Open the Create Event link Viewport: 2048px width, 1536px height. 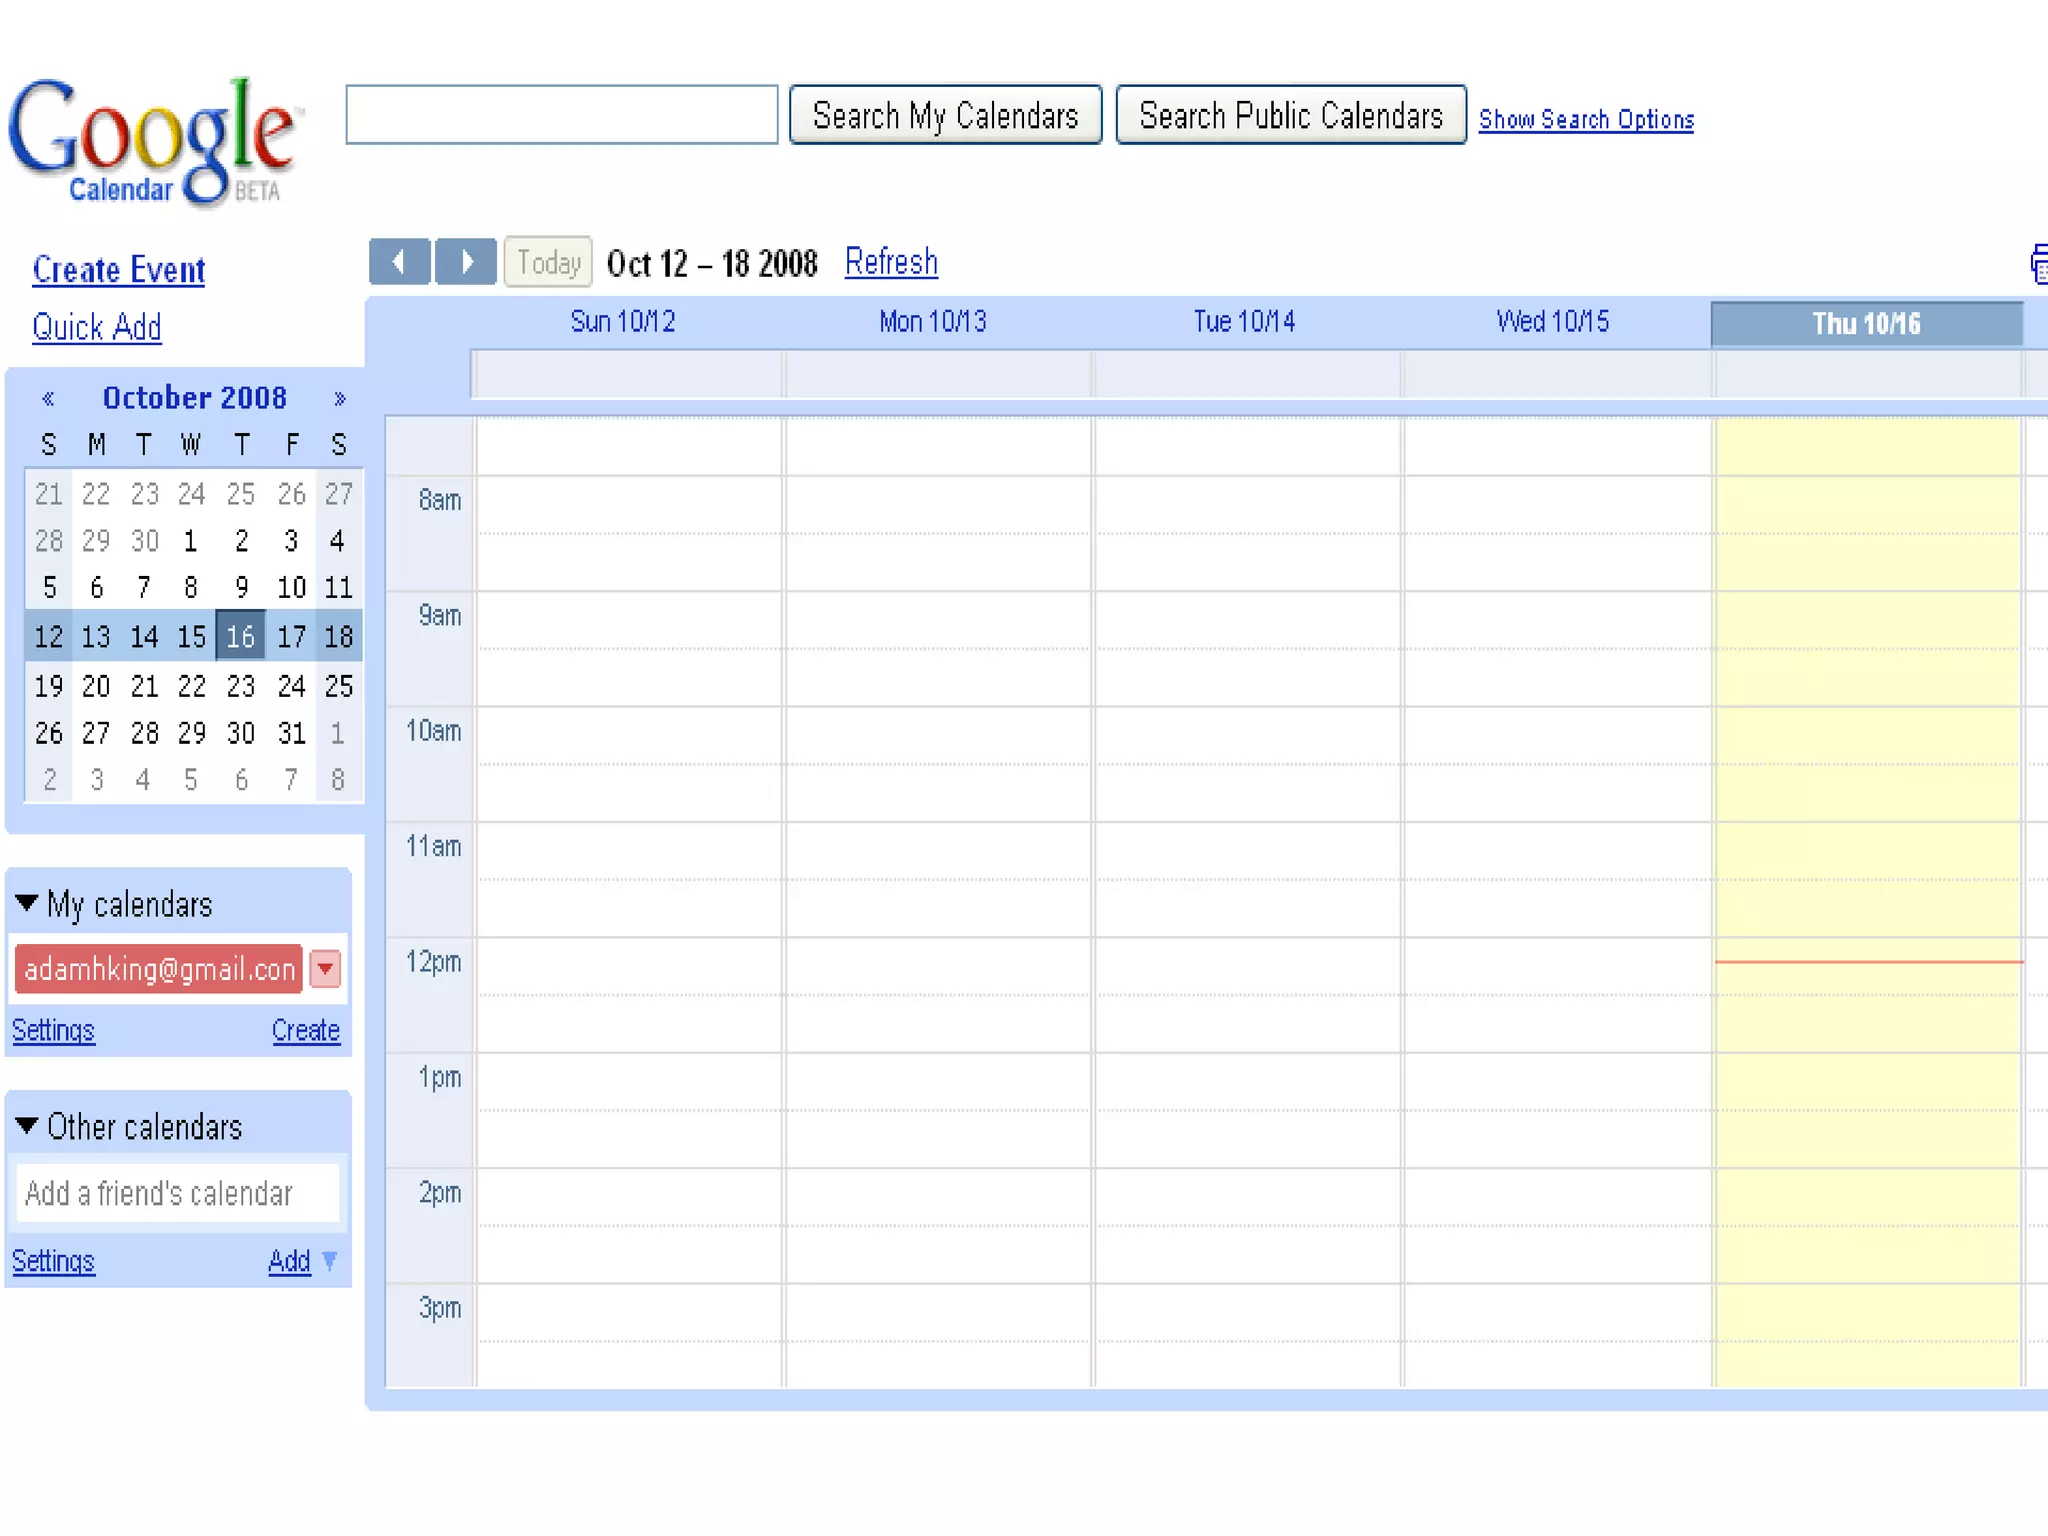[118, 270]
